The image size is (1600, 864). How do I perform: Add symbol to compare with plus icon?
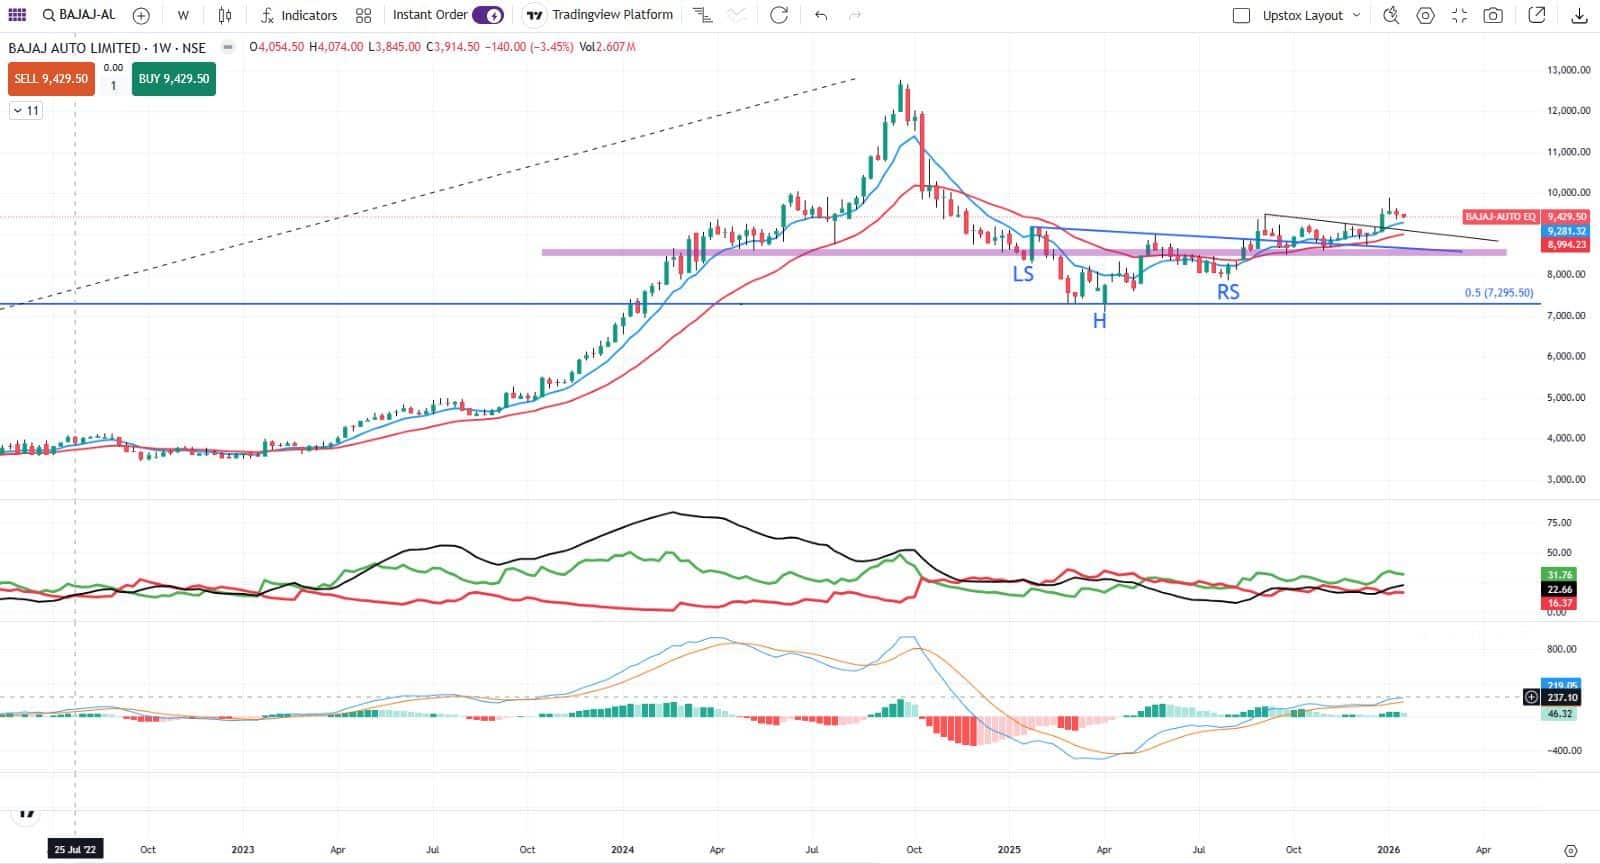[x=141, y=15]
